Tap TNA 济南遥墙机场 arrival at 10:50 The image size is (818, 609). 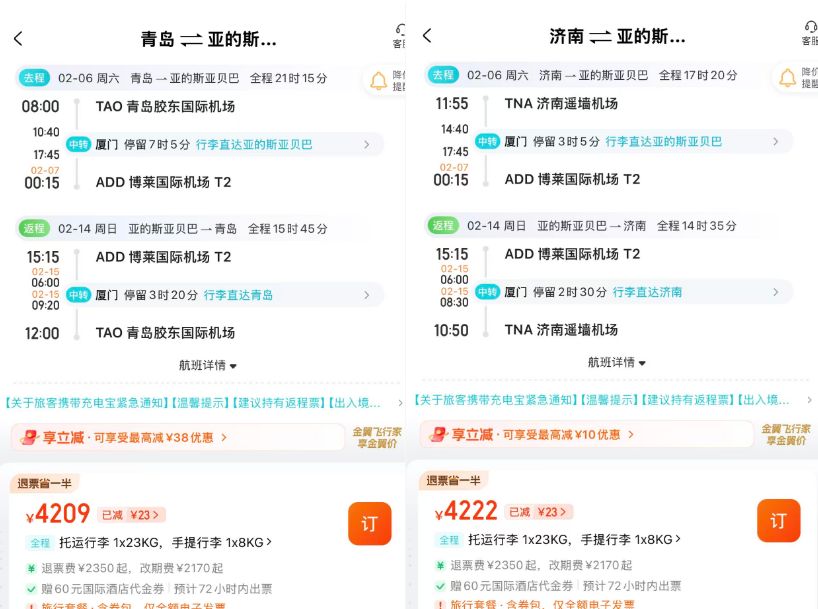(x=561, y=330)
